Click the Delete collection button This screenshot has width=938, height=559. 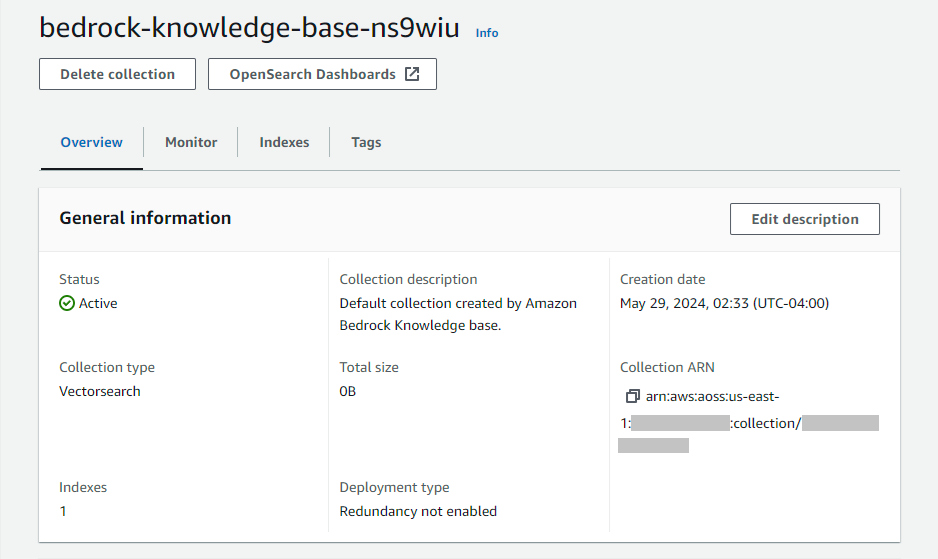coord(117,74)
